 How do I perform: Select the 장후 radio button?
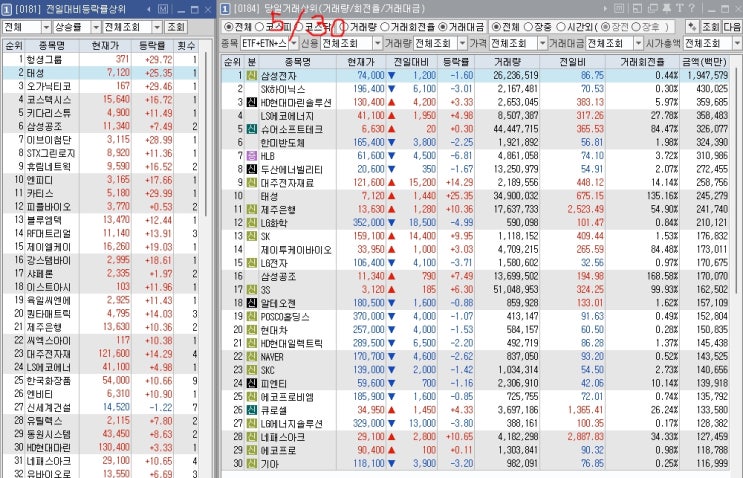pyautogui.click(x=636, y=27)
